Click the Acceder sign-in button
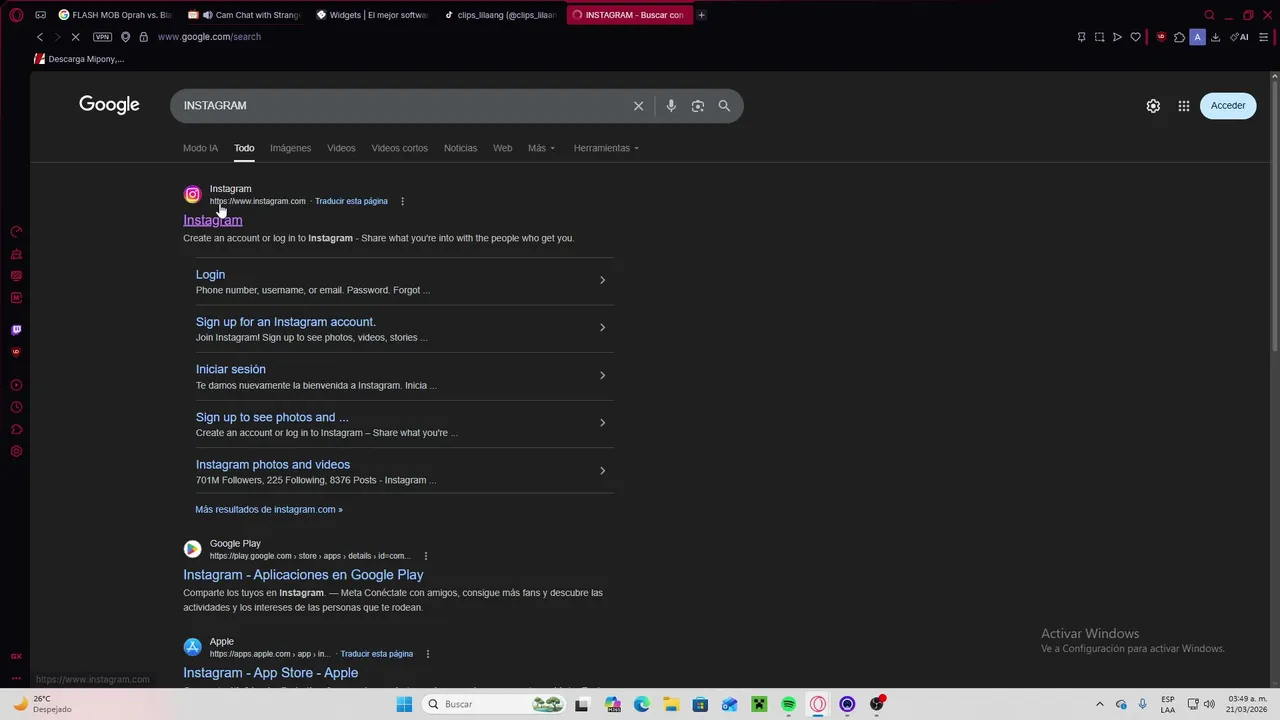The width and height of the screenshot is (1280, 720). click(1228, 105)
